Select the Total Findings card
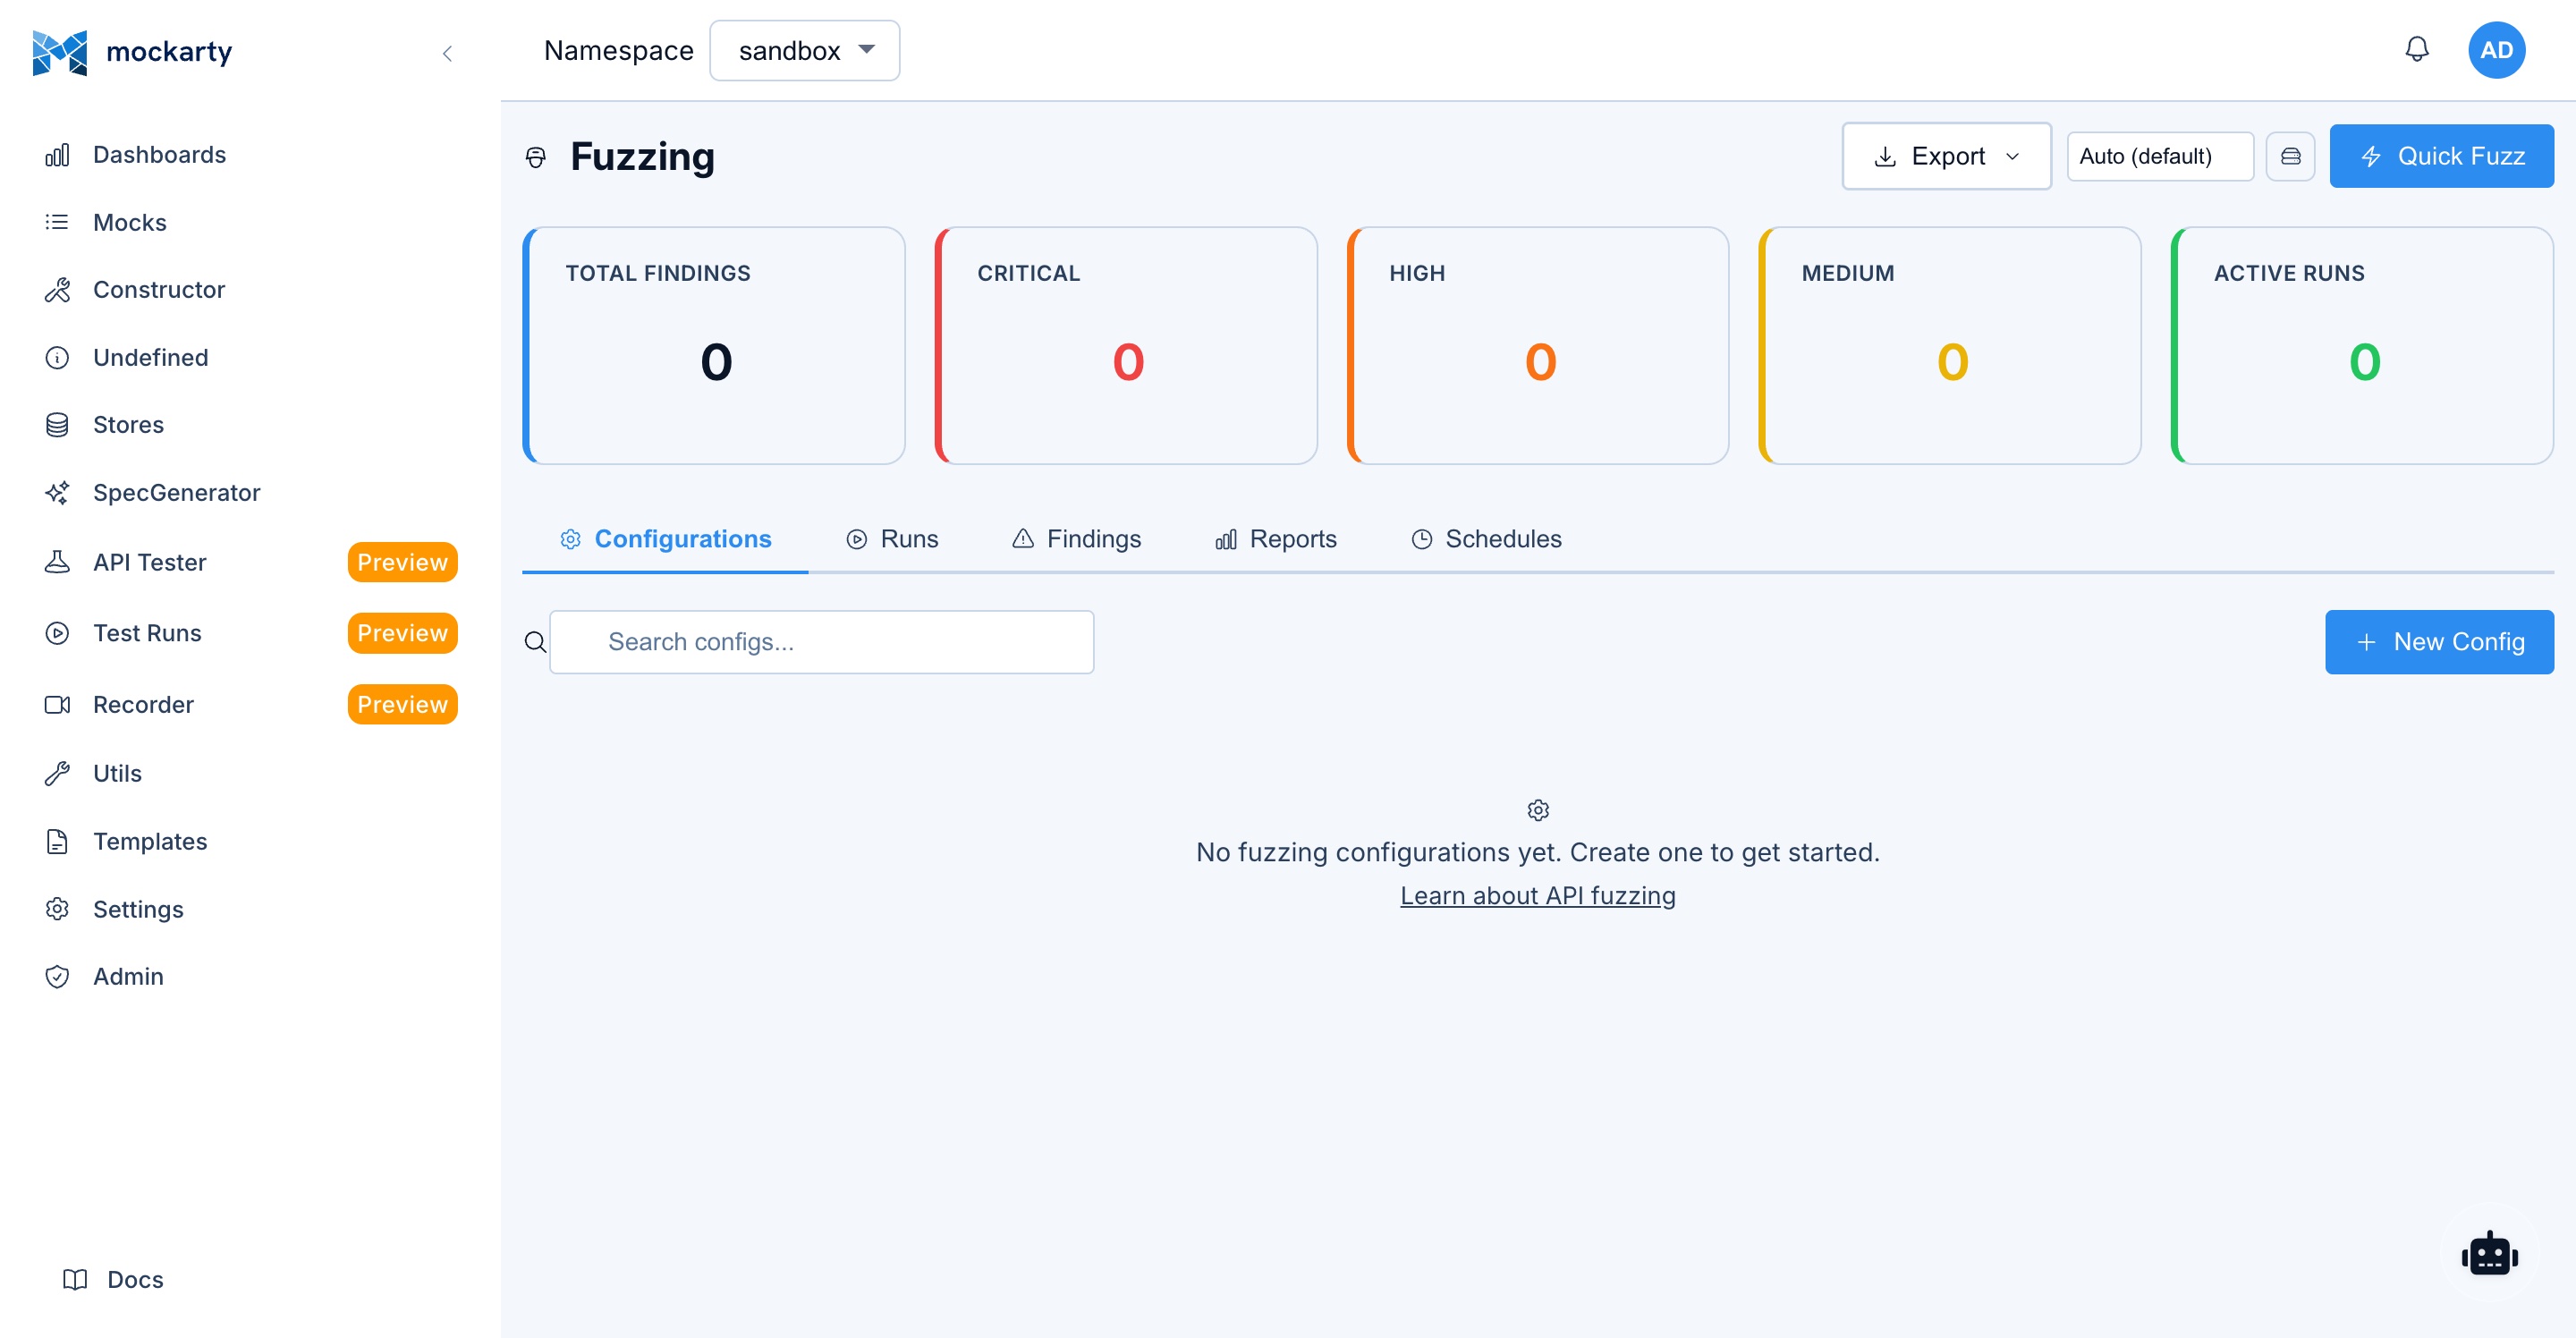The image size is (2576, 1338). click(714, 346)
